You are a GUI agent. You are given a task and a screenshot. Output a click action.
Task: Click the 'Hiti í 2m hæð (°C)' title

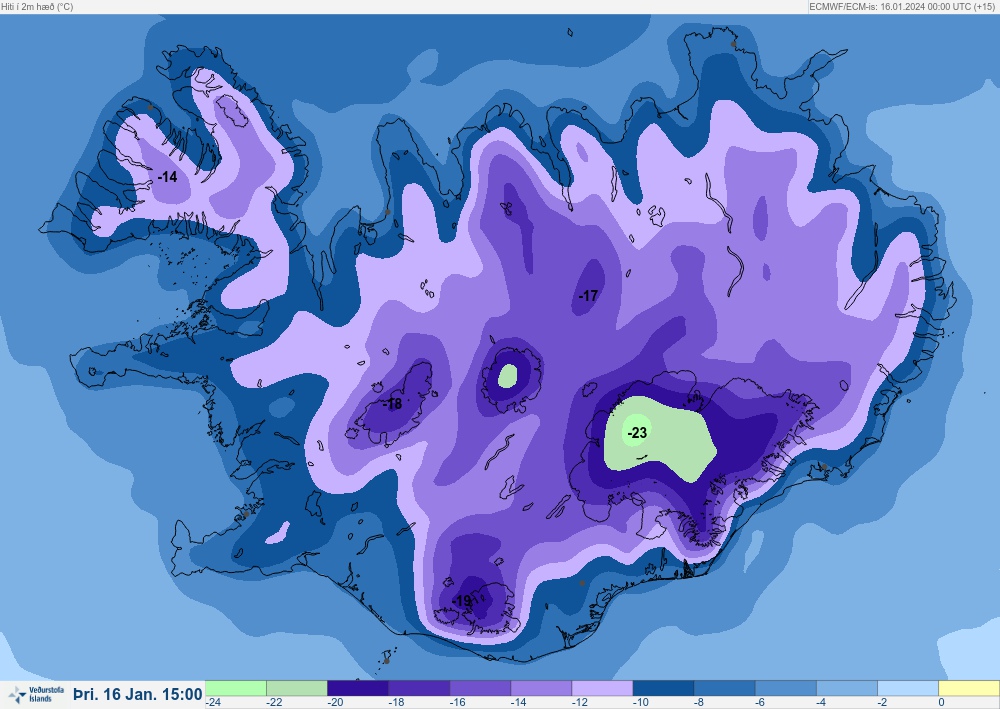(37, 6)
